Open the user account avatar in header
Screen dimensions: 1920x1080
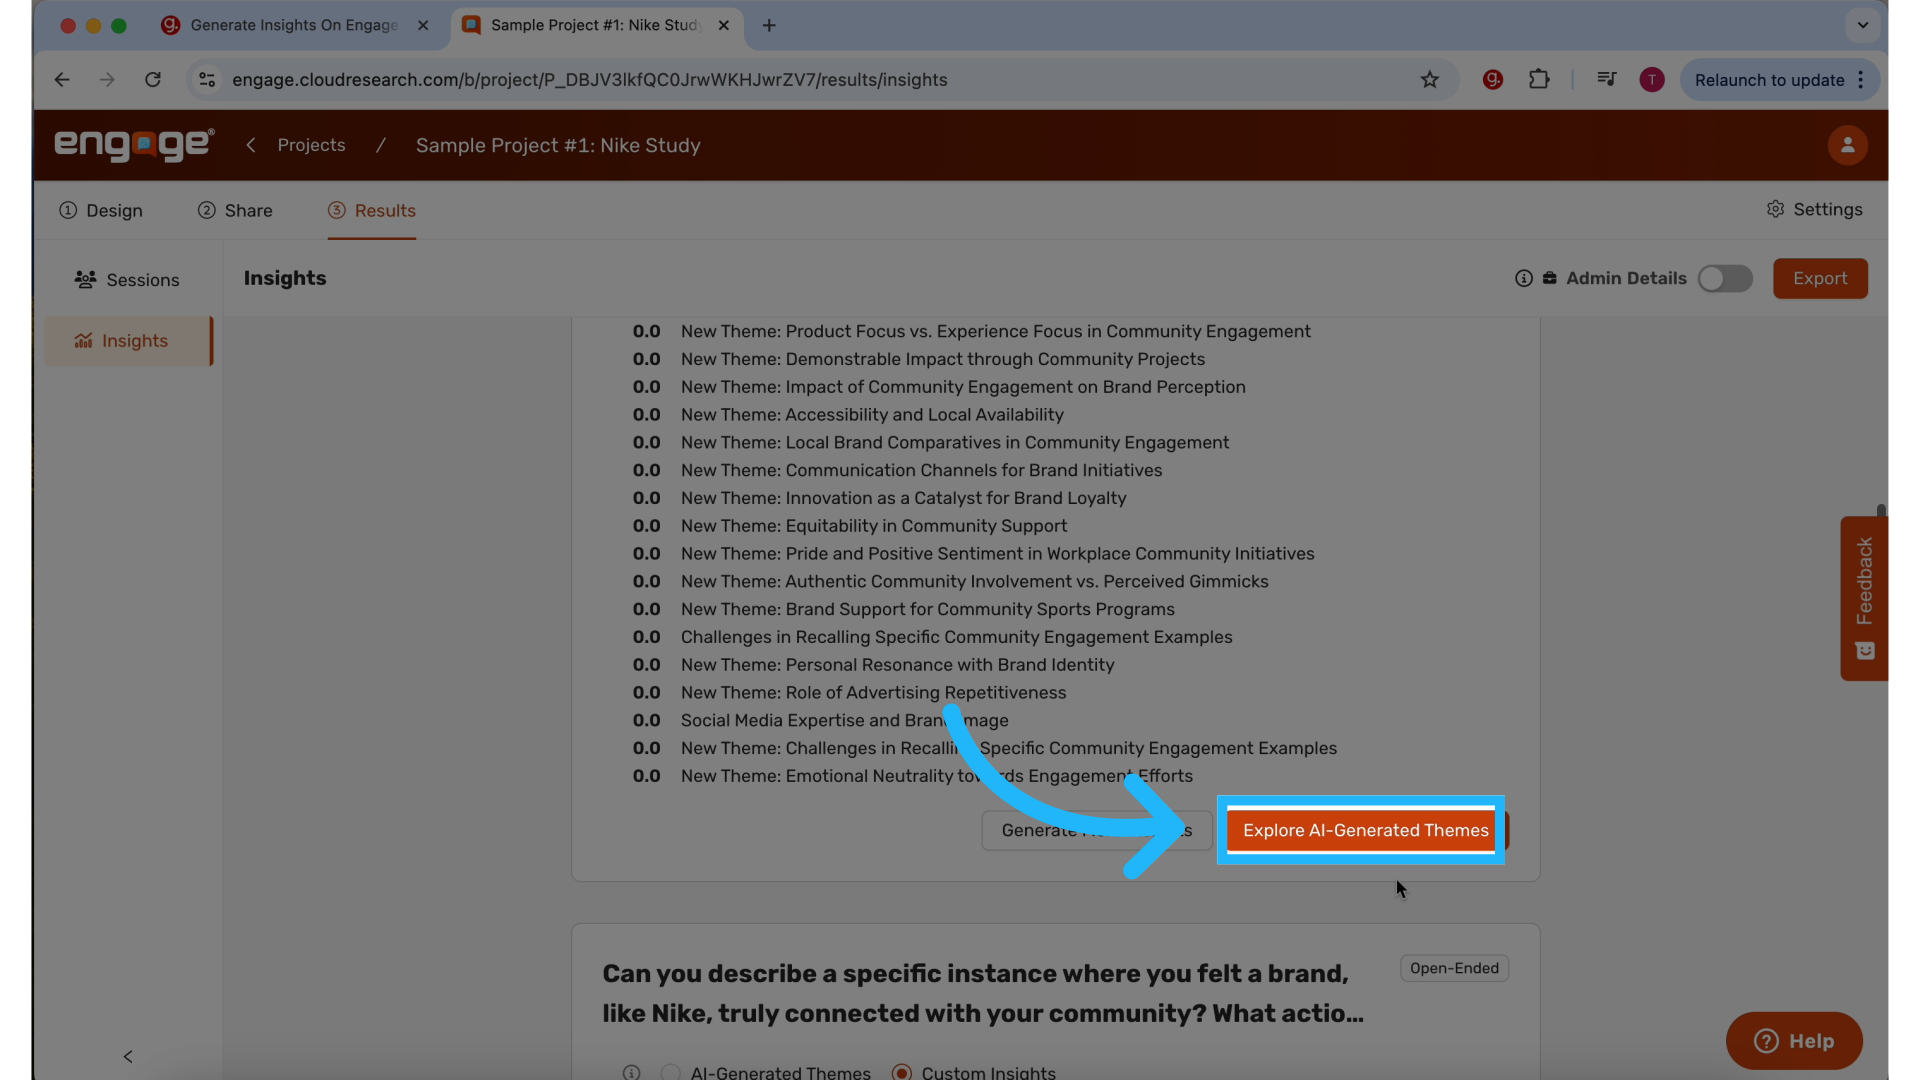click(1848, 145)
